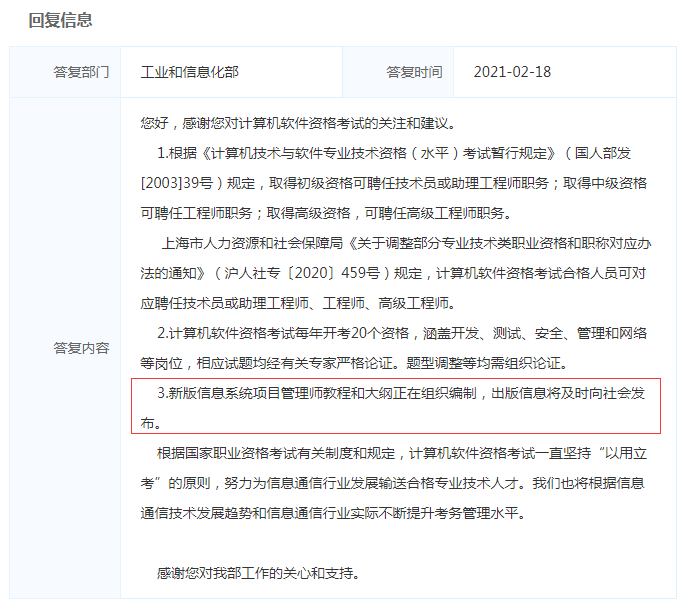Click the line starting 法的通知》（沪人社专

click(x=393, y=273)
